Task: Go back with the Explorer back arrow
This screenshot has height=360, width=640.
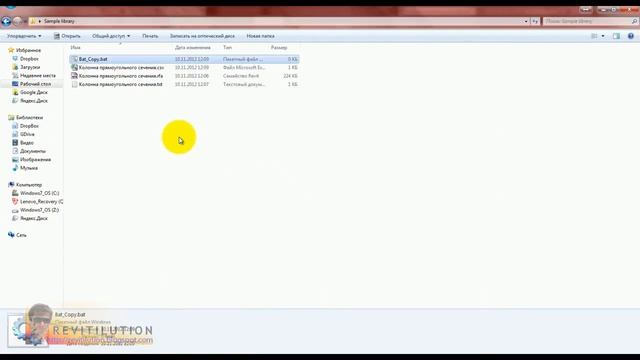Action: coord(6,21)
